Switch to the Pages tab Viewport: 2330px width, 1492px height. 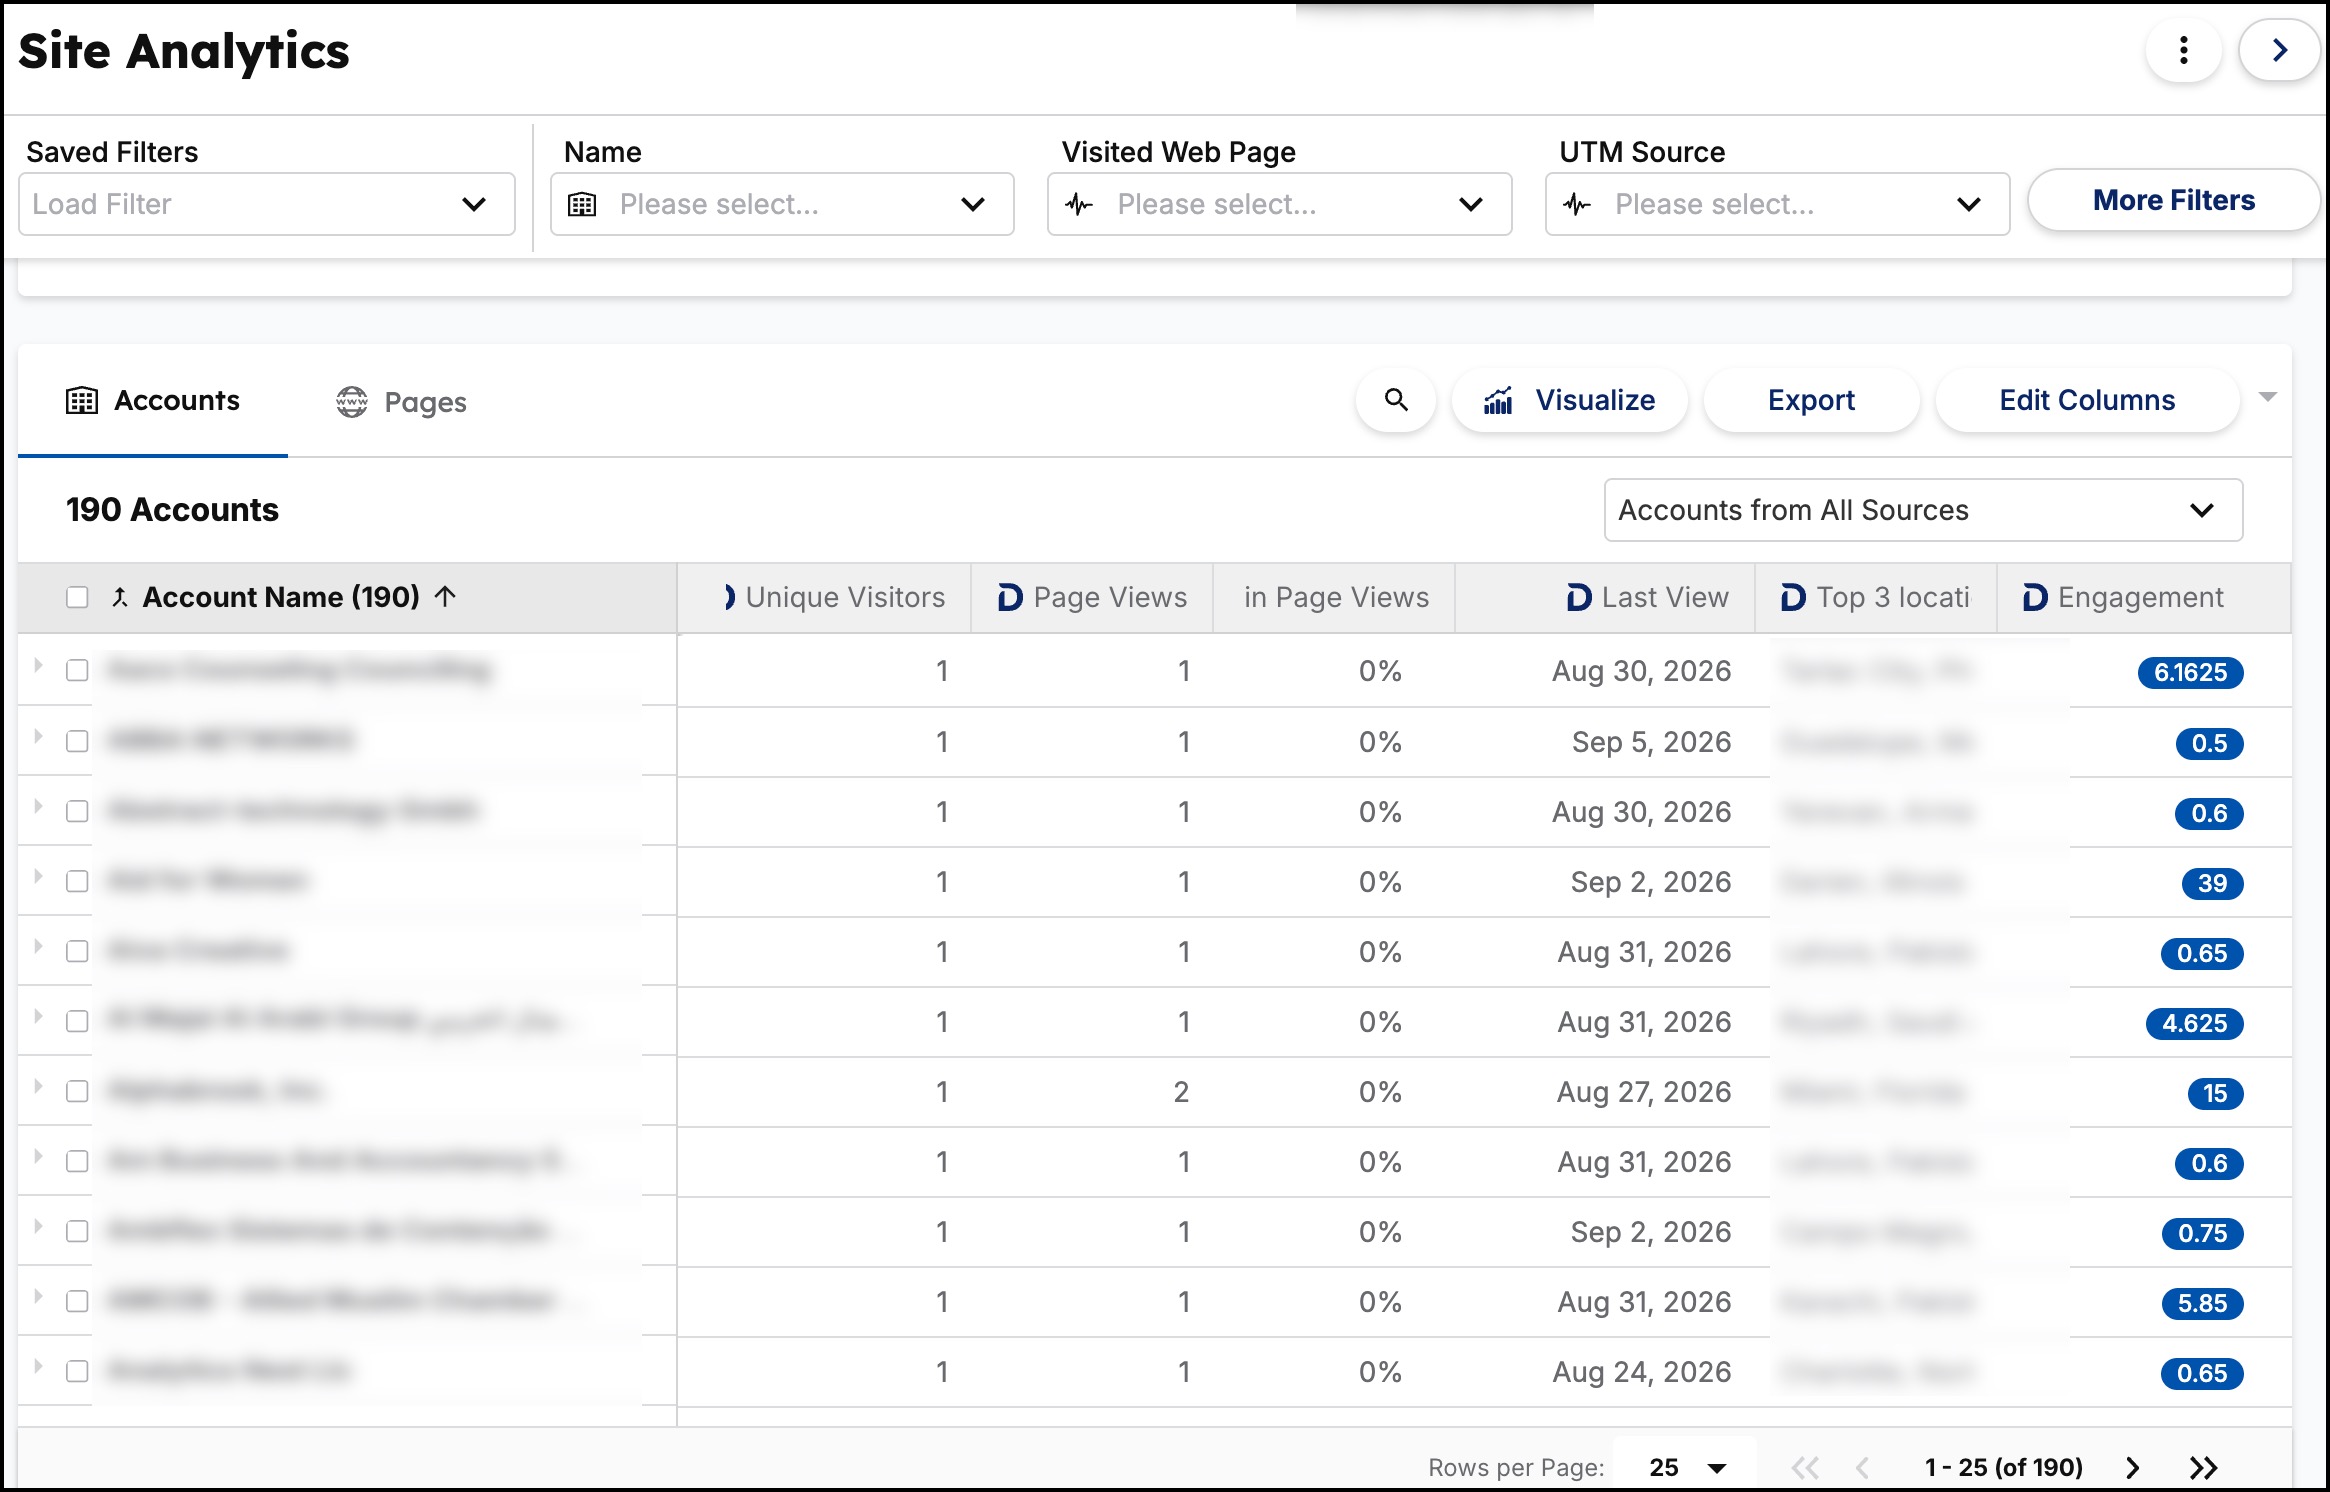click(x=401, y=402)
